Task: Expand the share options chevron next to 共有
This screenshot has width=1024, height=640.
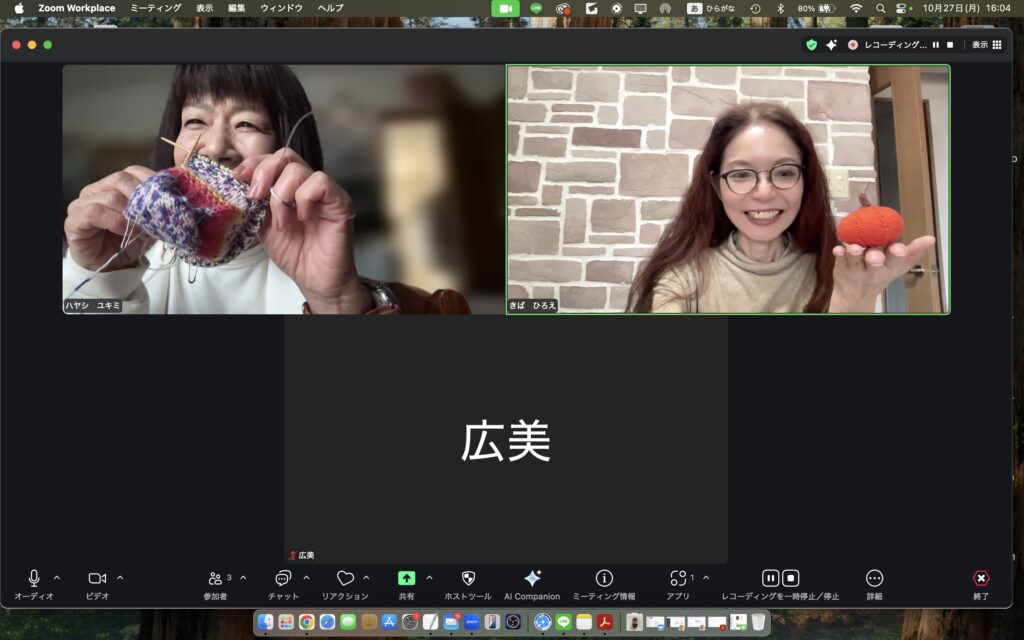Action: coord(429,578)
